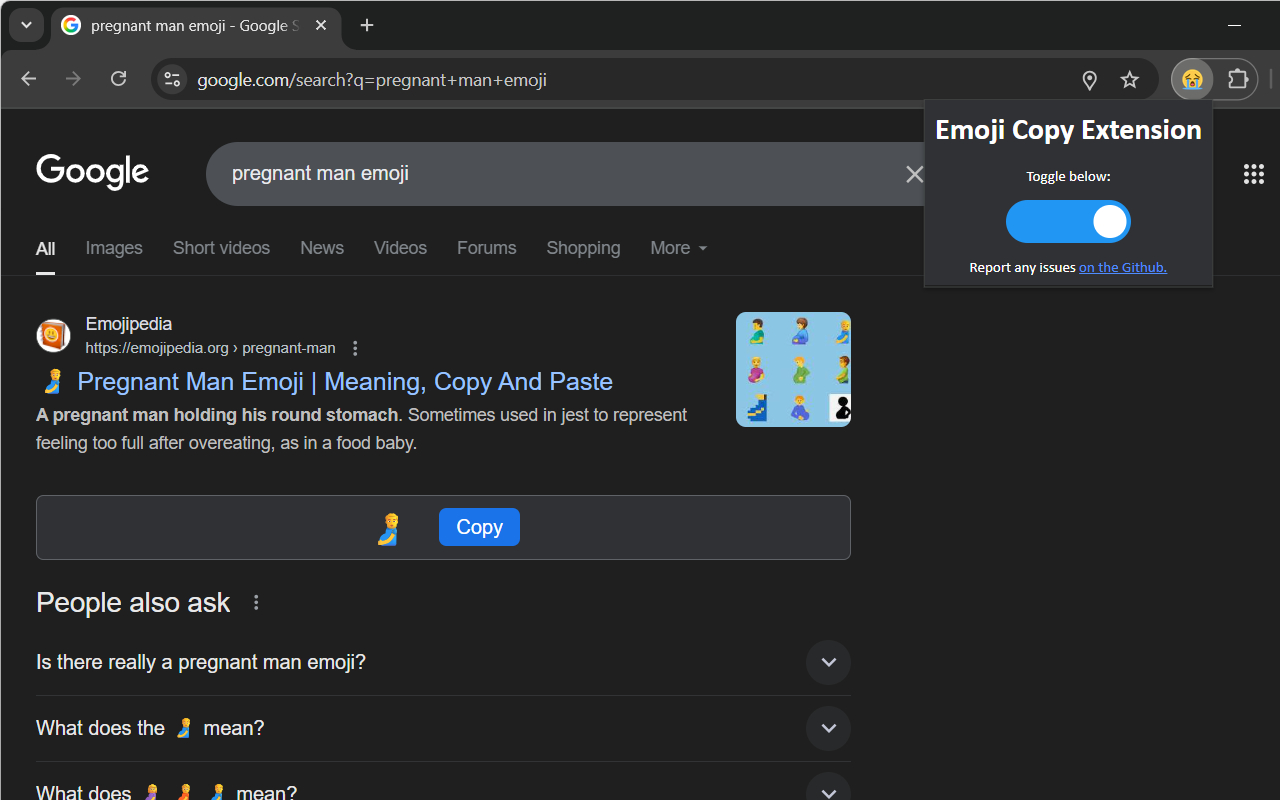
Task: Click the Emojipedia result thumbnail image
Action: pos(793,369)
